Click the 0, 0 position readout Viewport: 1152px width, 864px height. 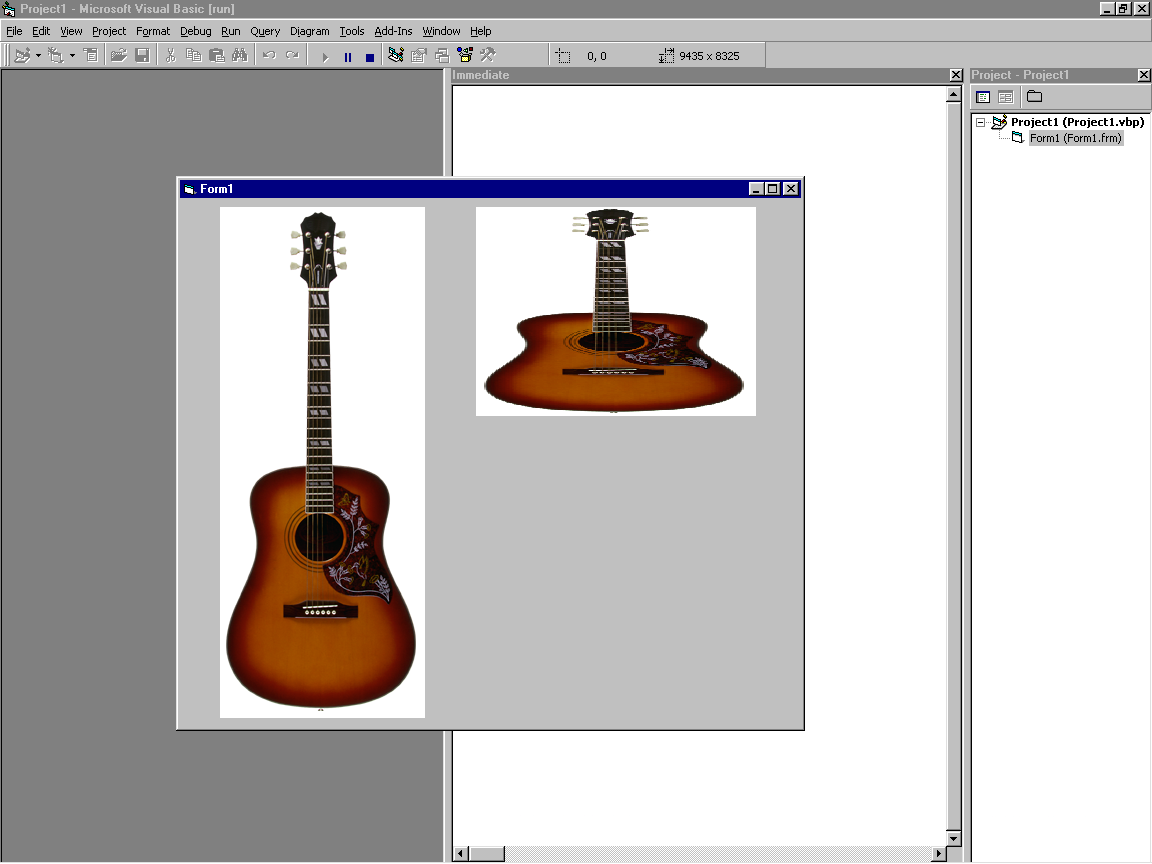[x=597, y=56]
